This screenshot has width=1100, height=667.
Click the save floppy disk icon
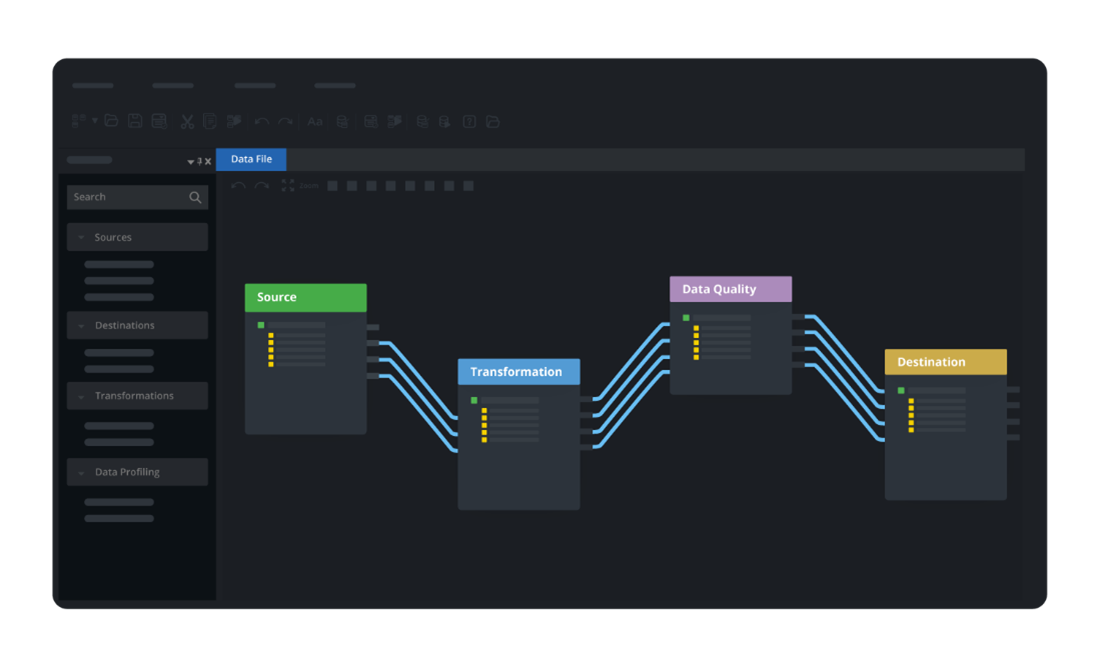click(x=135, y=121)
